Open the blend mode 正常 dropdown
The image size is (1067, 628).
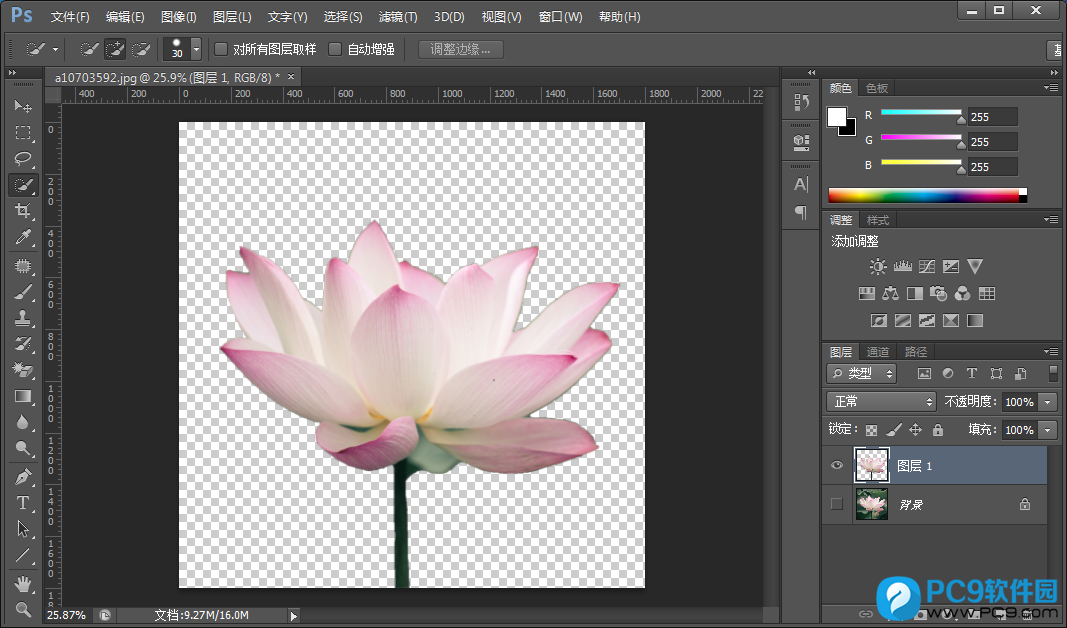[x=881, y=401]
